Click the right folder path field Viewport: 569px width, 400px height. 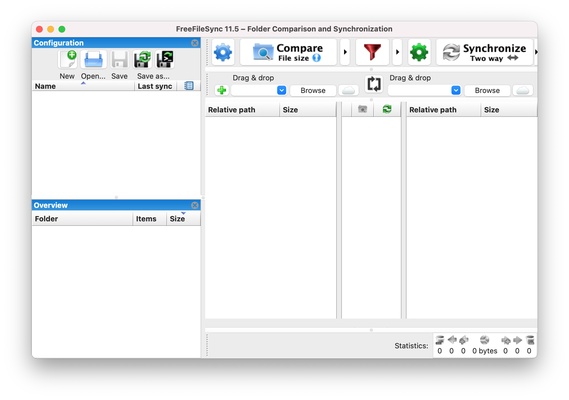click(420, 90)
